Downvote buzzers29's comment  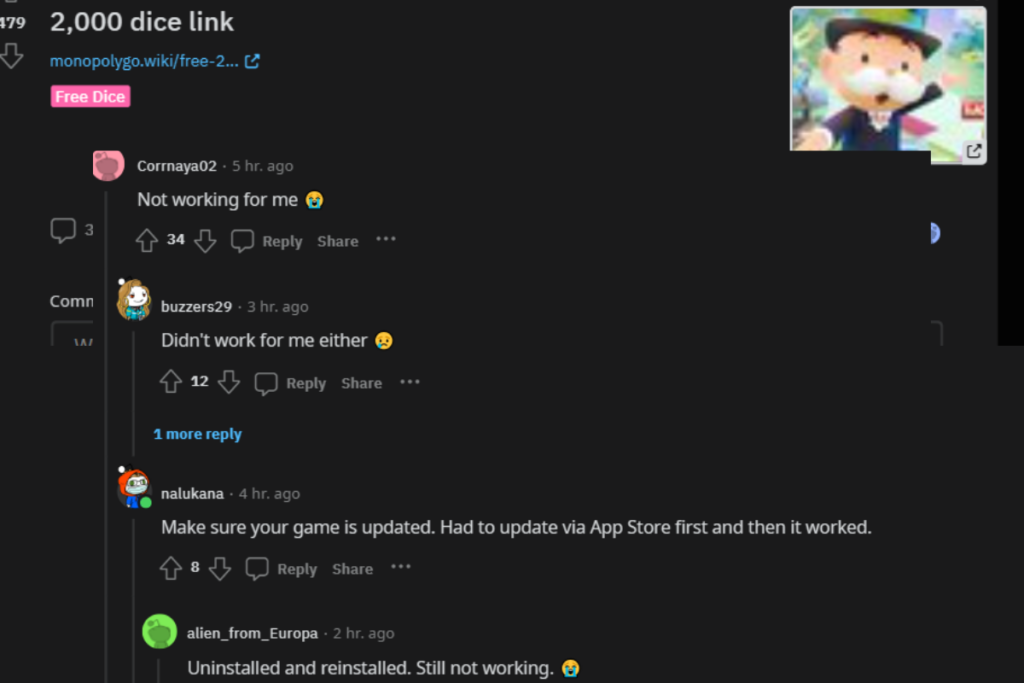(229, 382)
